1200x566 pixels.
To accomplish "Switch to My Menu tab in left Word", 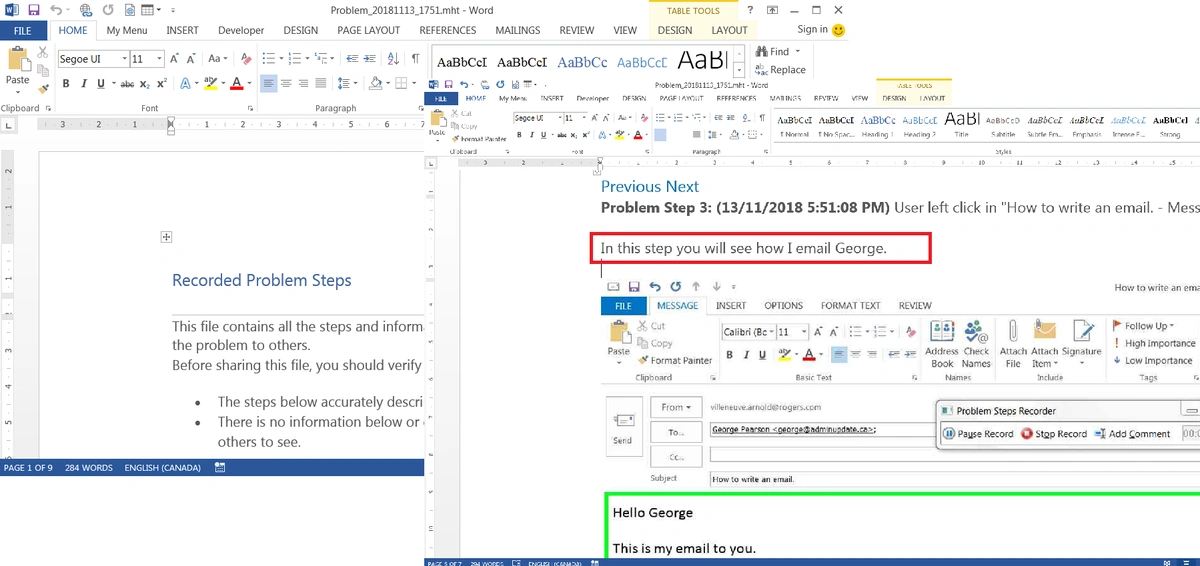I will (x=127, y=30).
